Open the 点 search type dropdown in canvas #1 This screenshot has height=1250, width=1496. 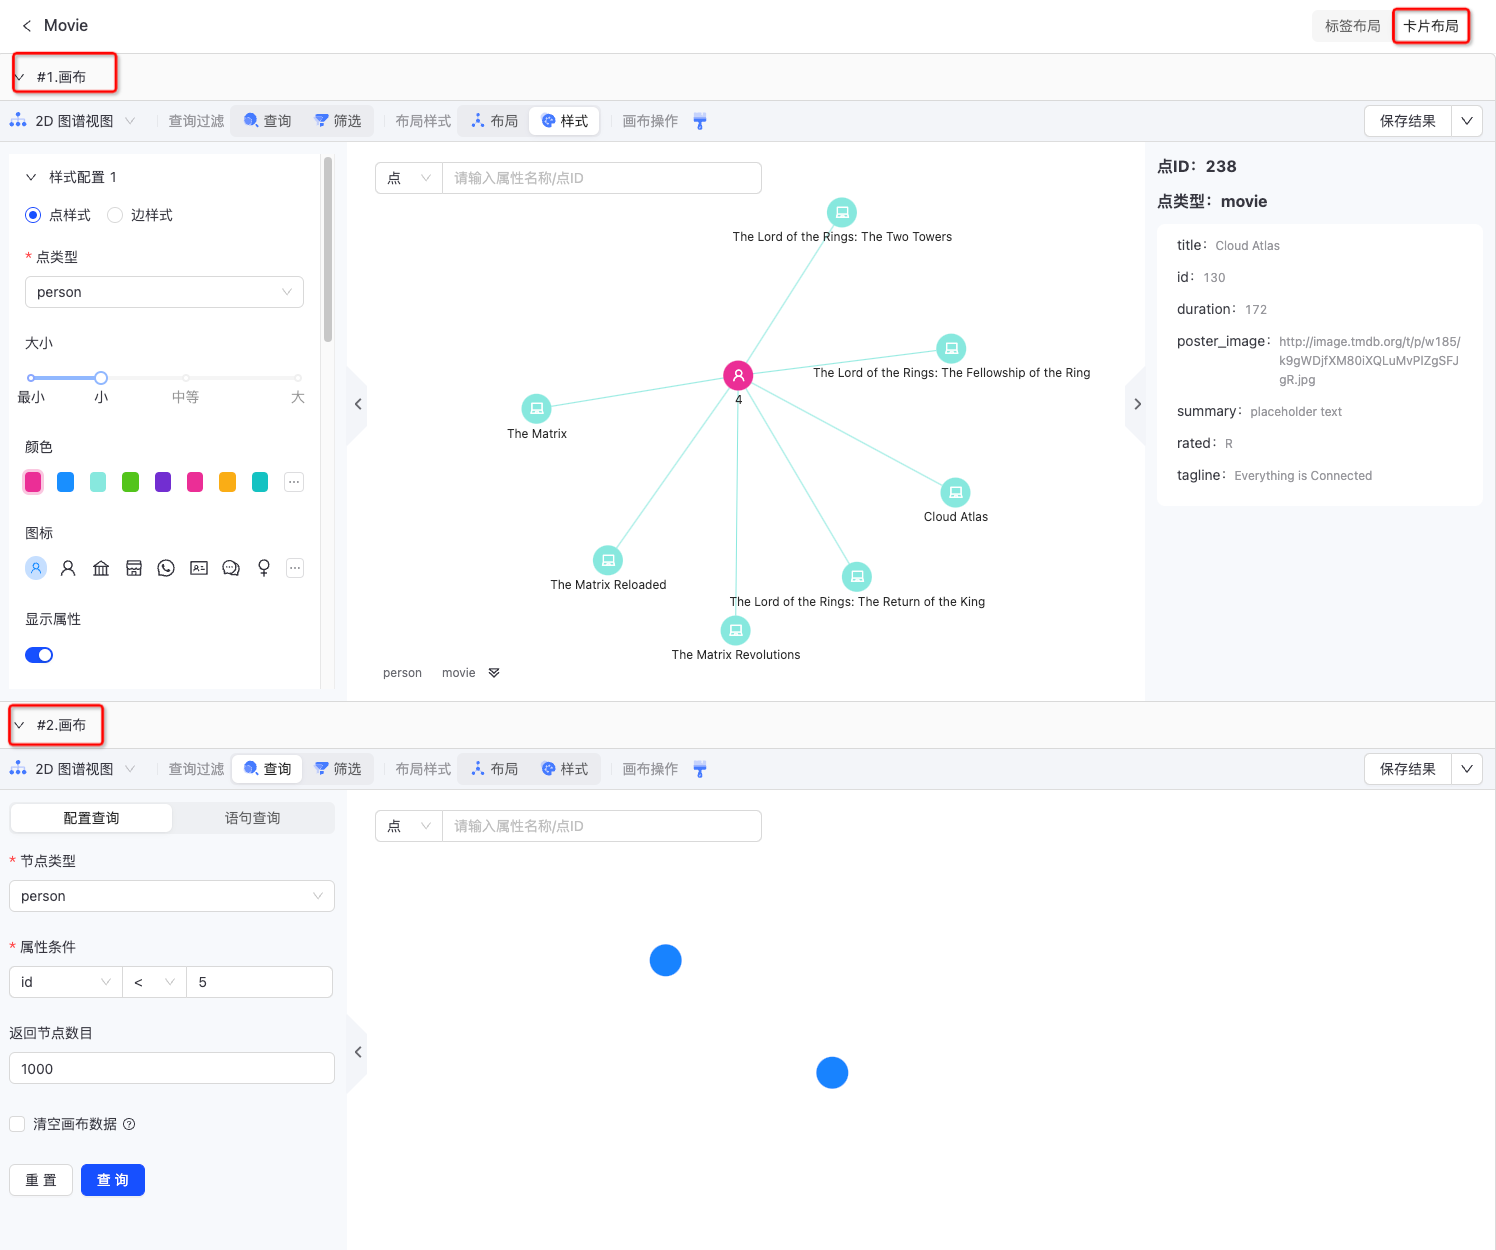pyautogui.click(x=409, y=178)
